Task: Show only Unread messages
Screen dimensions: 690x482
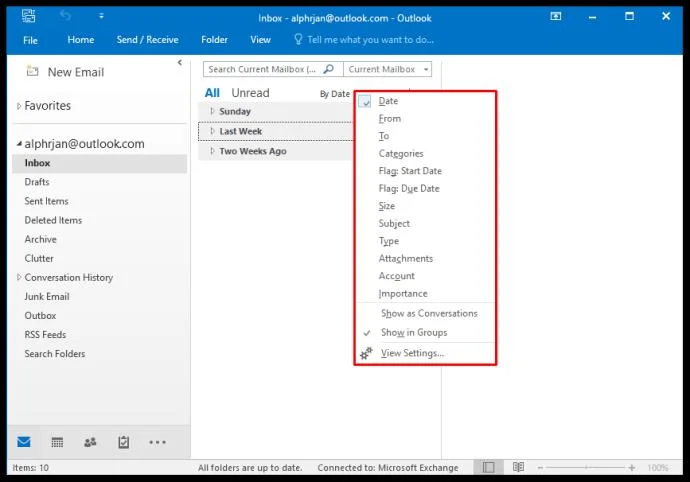Action: [250, 93]
